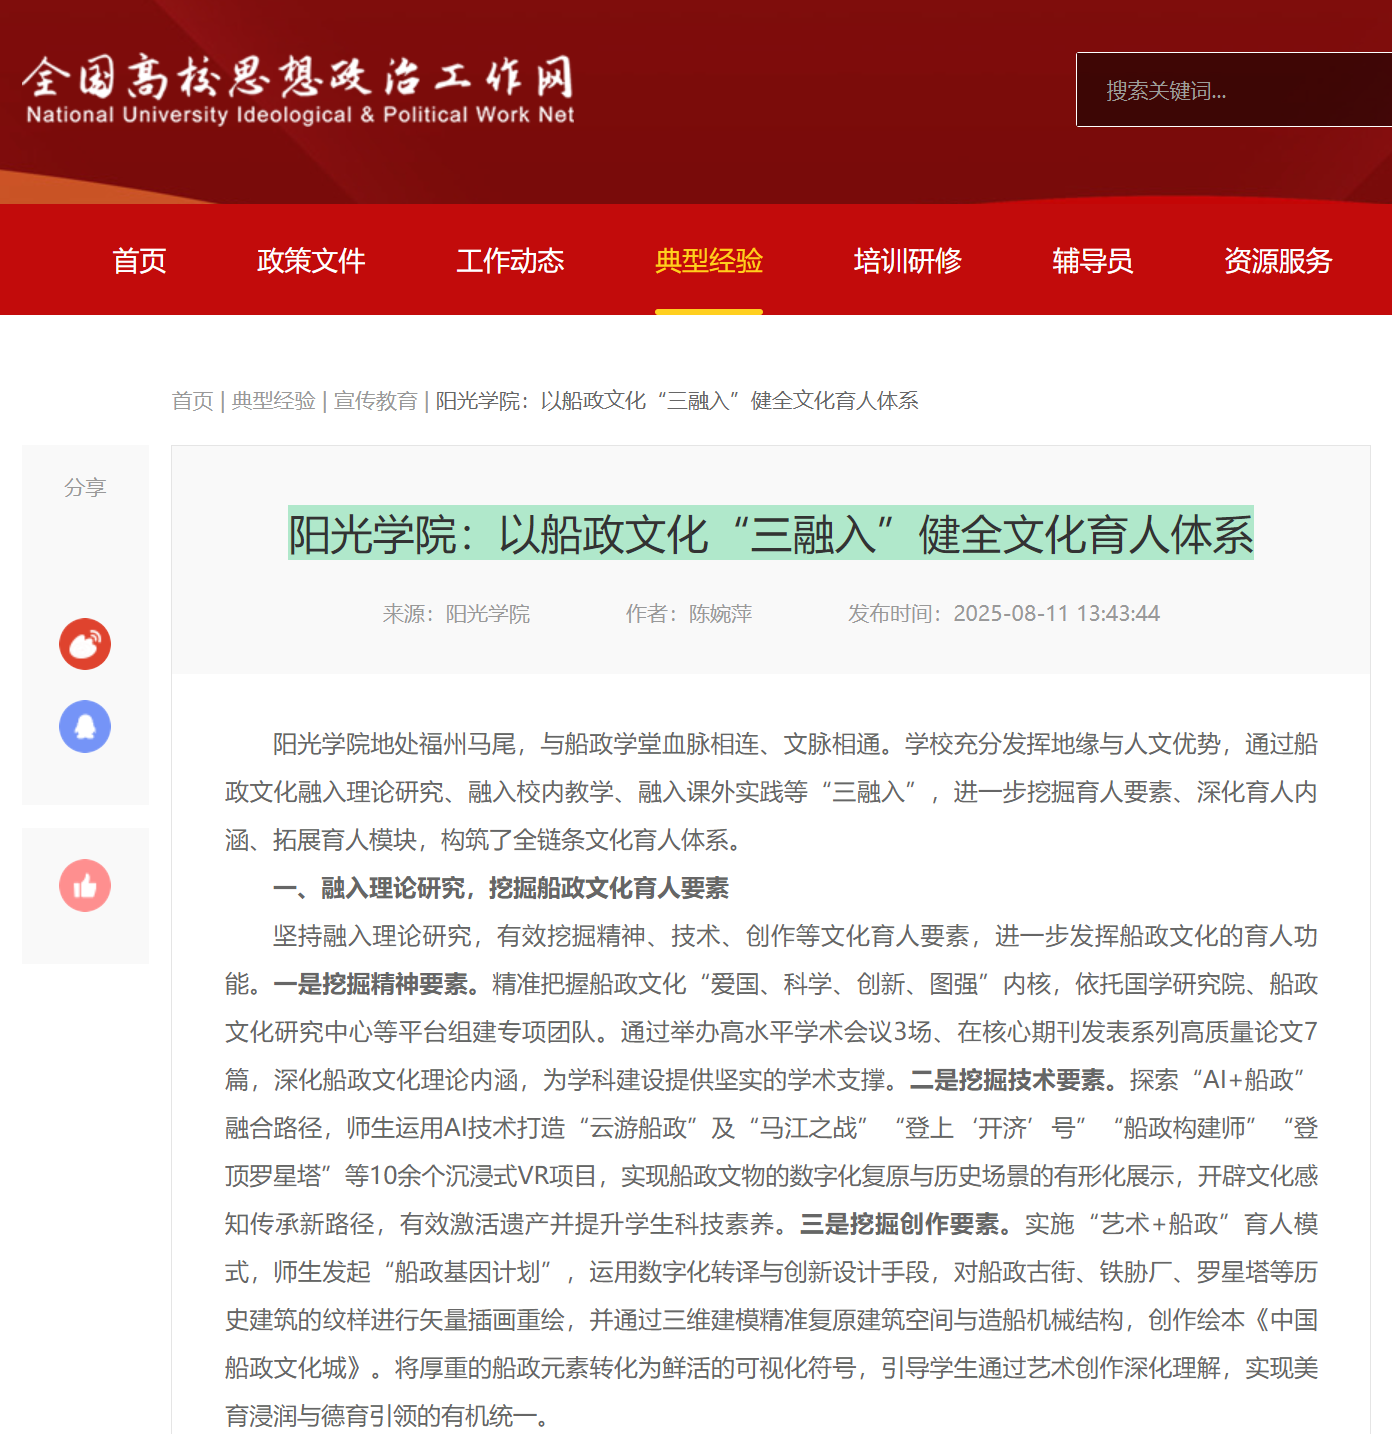1392x1434 pixels.
Task: Go to 宣传教育 in the breadcrumb
Action: tap(376, 401)
